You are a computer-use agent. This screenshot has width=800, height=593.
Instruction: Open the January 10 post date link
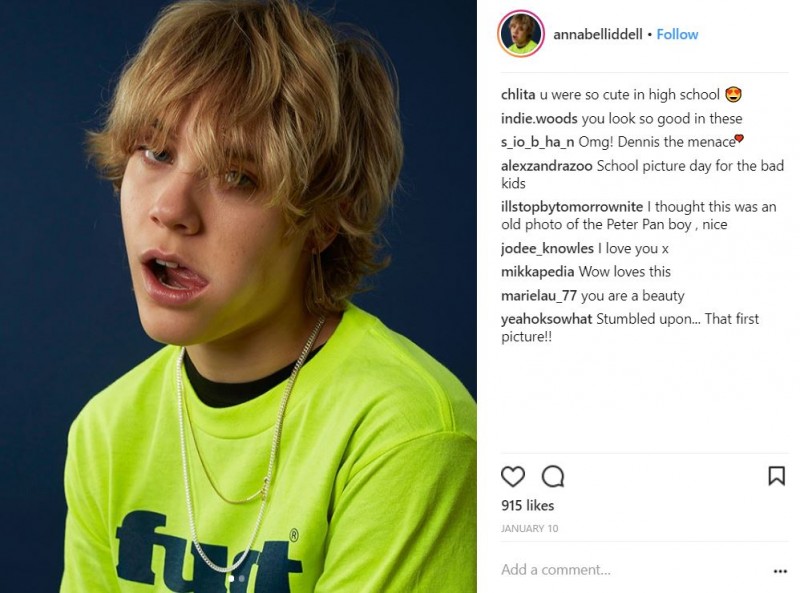tap(530, 529)
